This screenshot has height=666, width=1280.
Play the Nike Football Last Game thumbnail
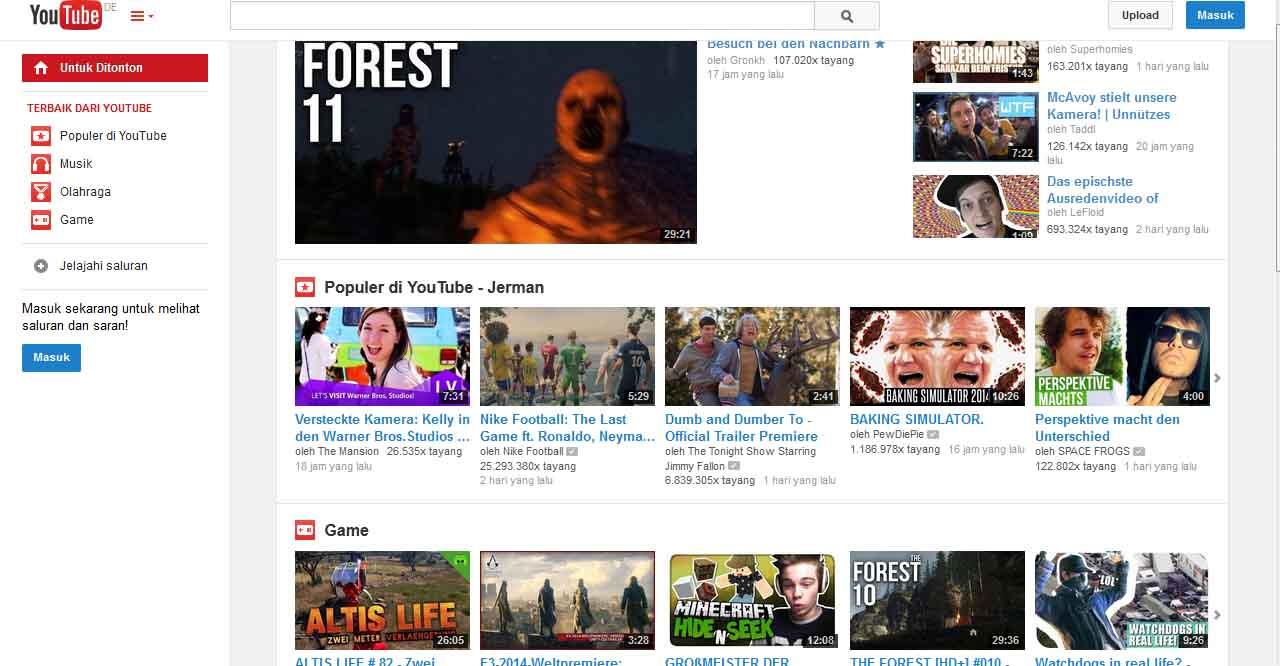click(567, 356)
